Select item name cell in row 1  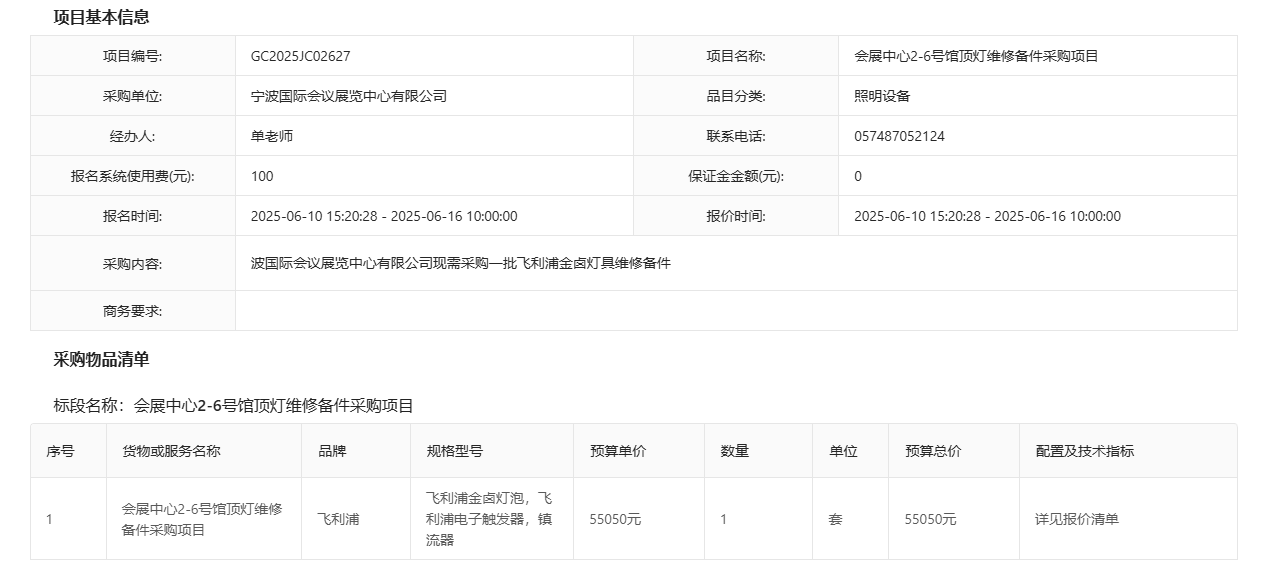click(202, 519)
